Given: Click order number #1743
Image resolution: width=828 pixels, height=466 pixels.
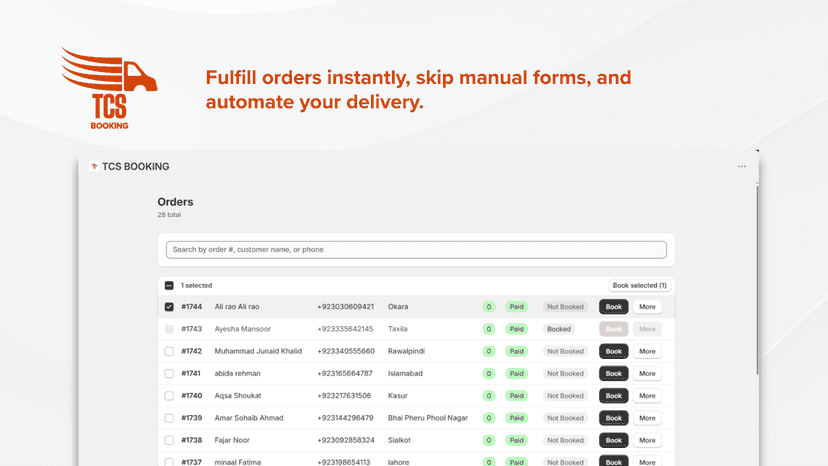Looking at the screenshot, I should [x=192, y=329].
